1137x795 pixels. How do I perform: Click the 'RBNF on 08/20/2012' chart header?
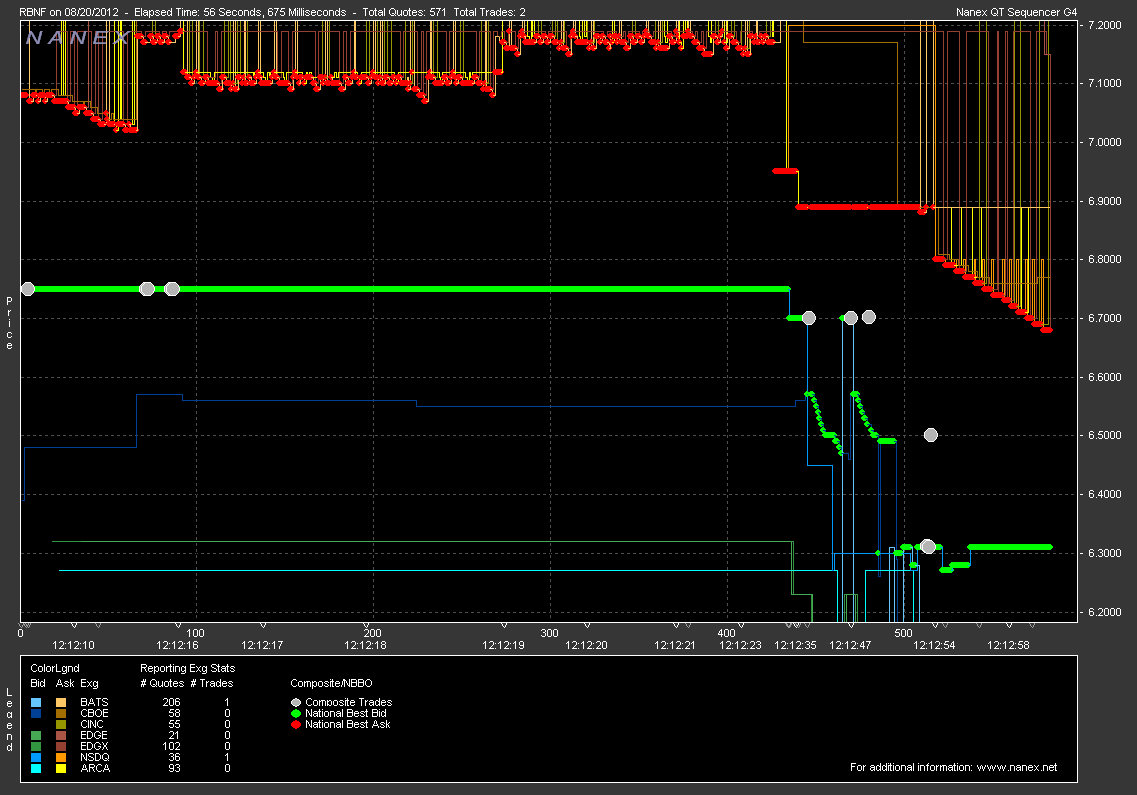tap(69, 12)
